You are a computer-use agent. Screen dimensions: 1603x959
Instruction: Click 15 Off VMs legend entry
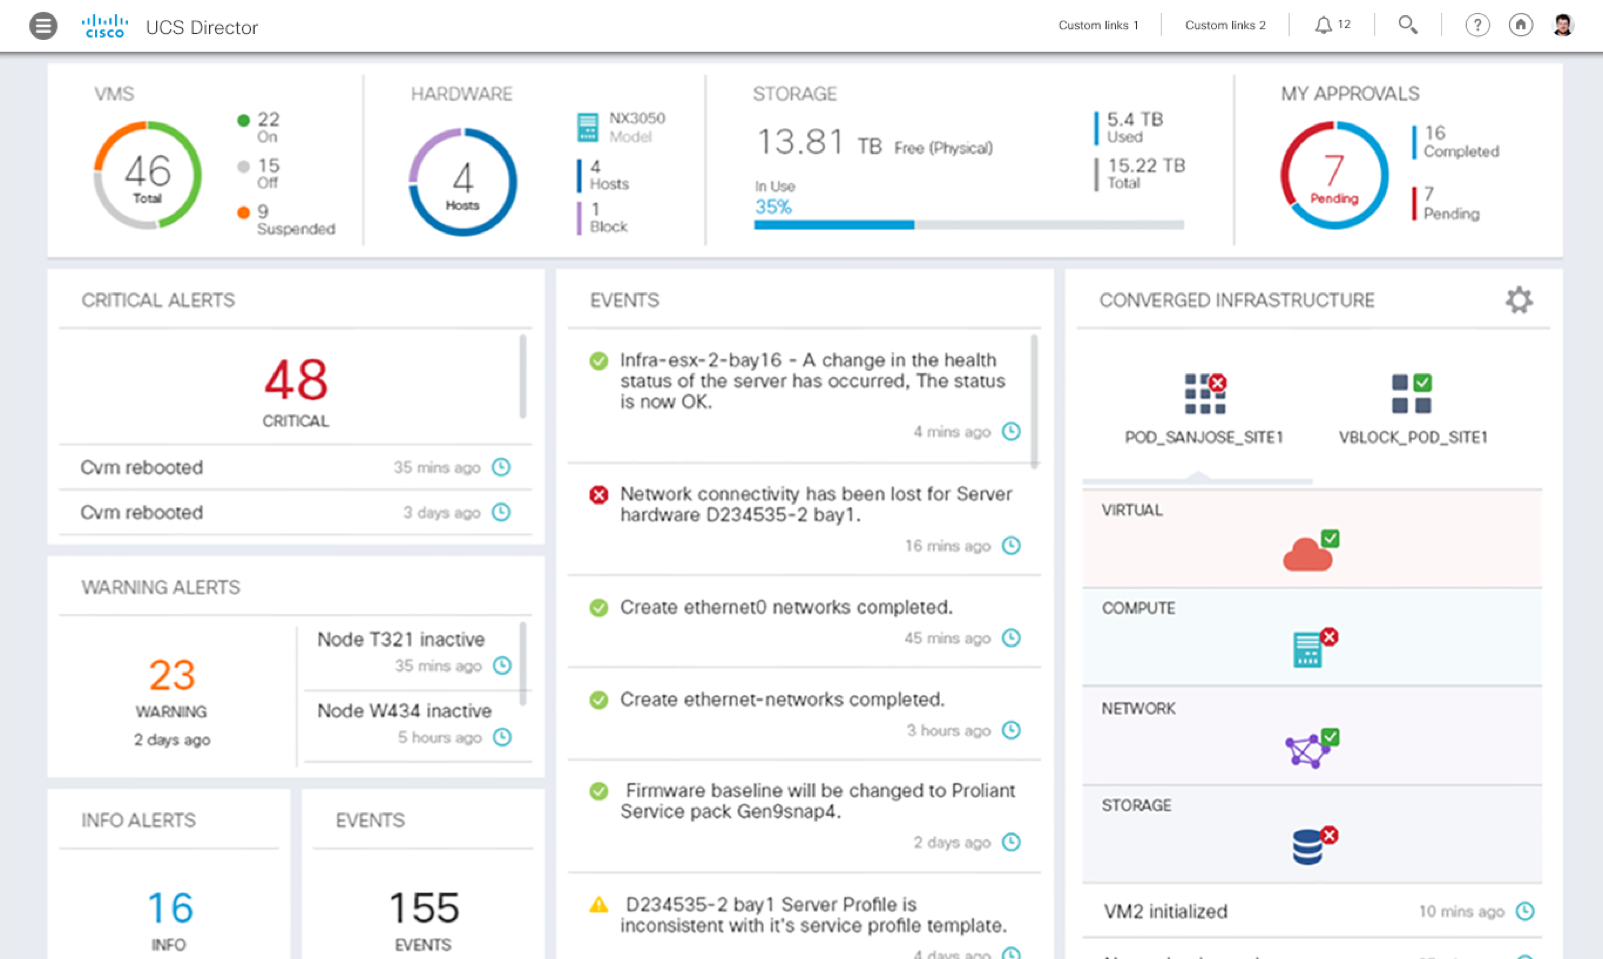259,173
